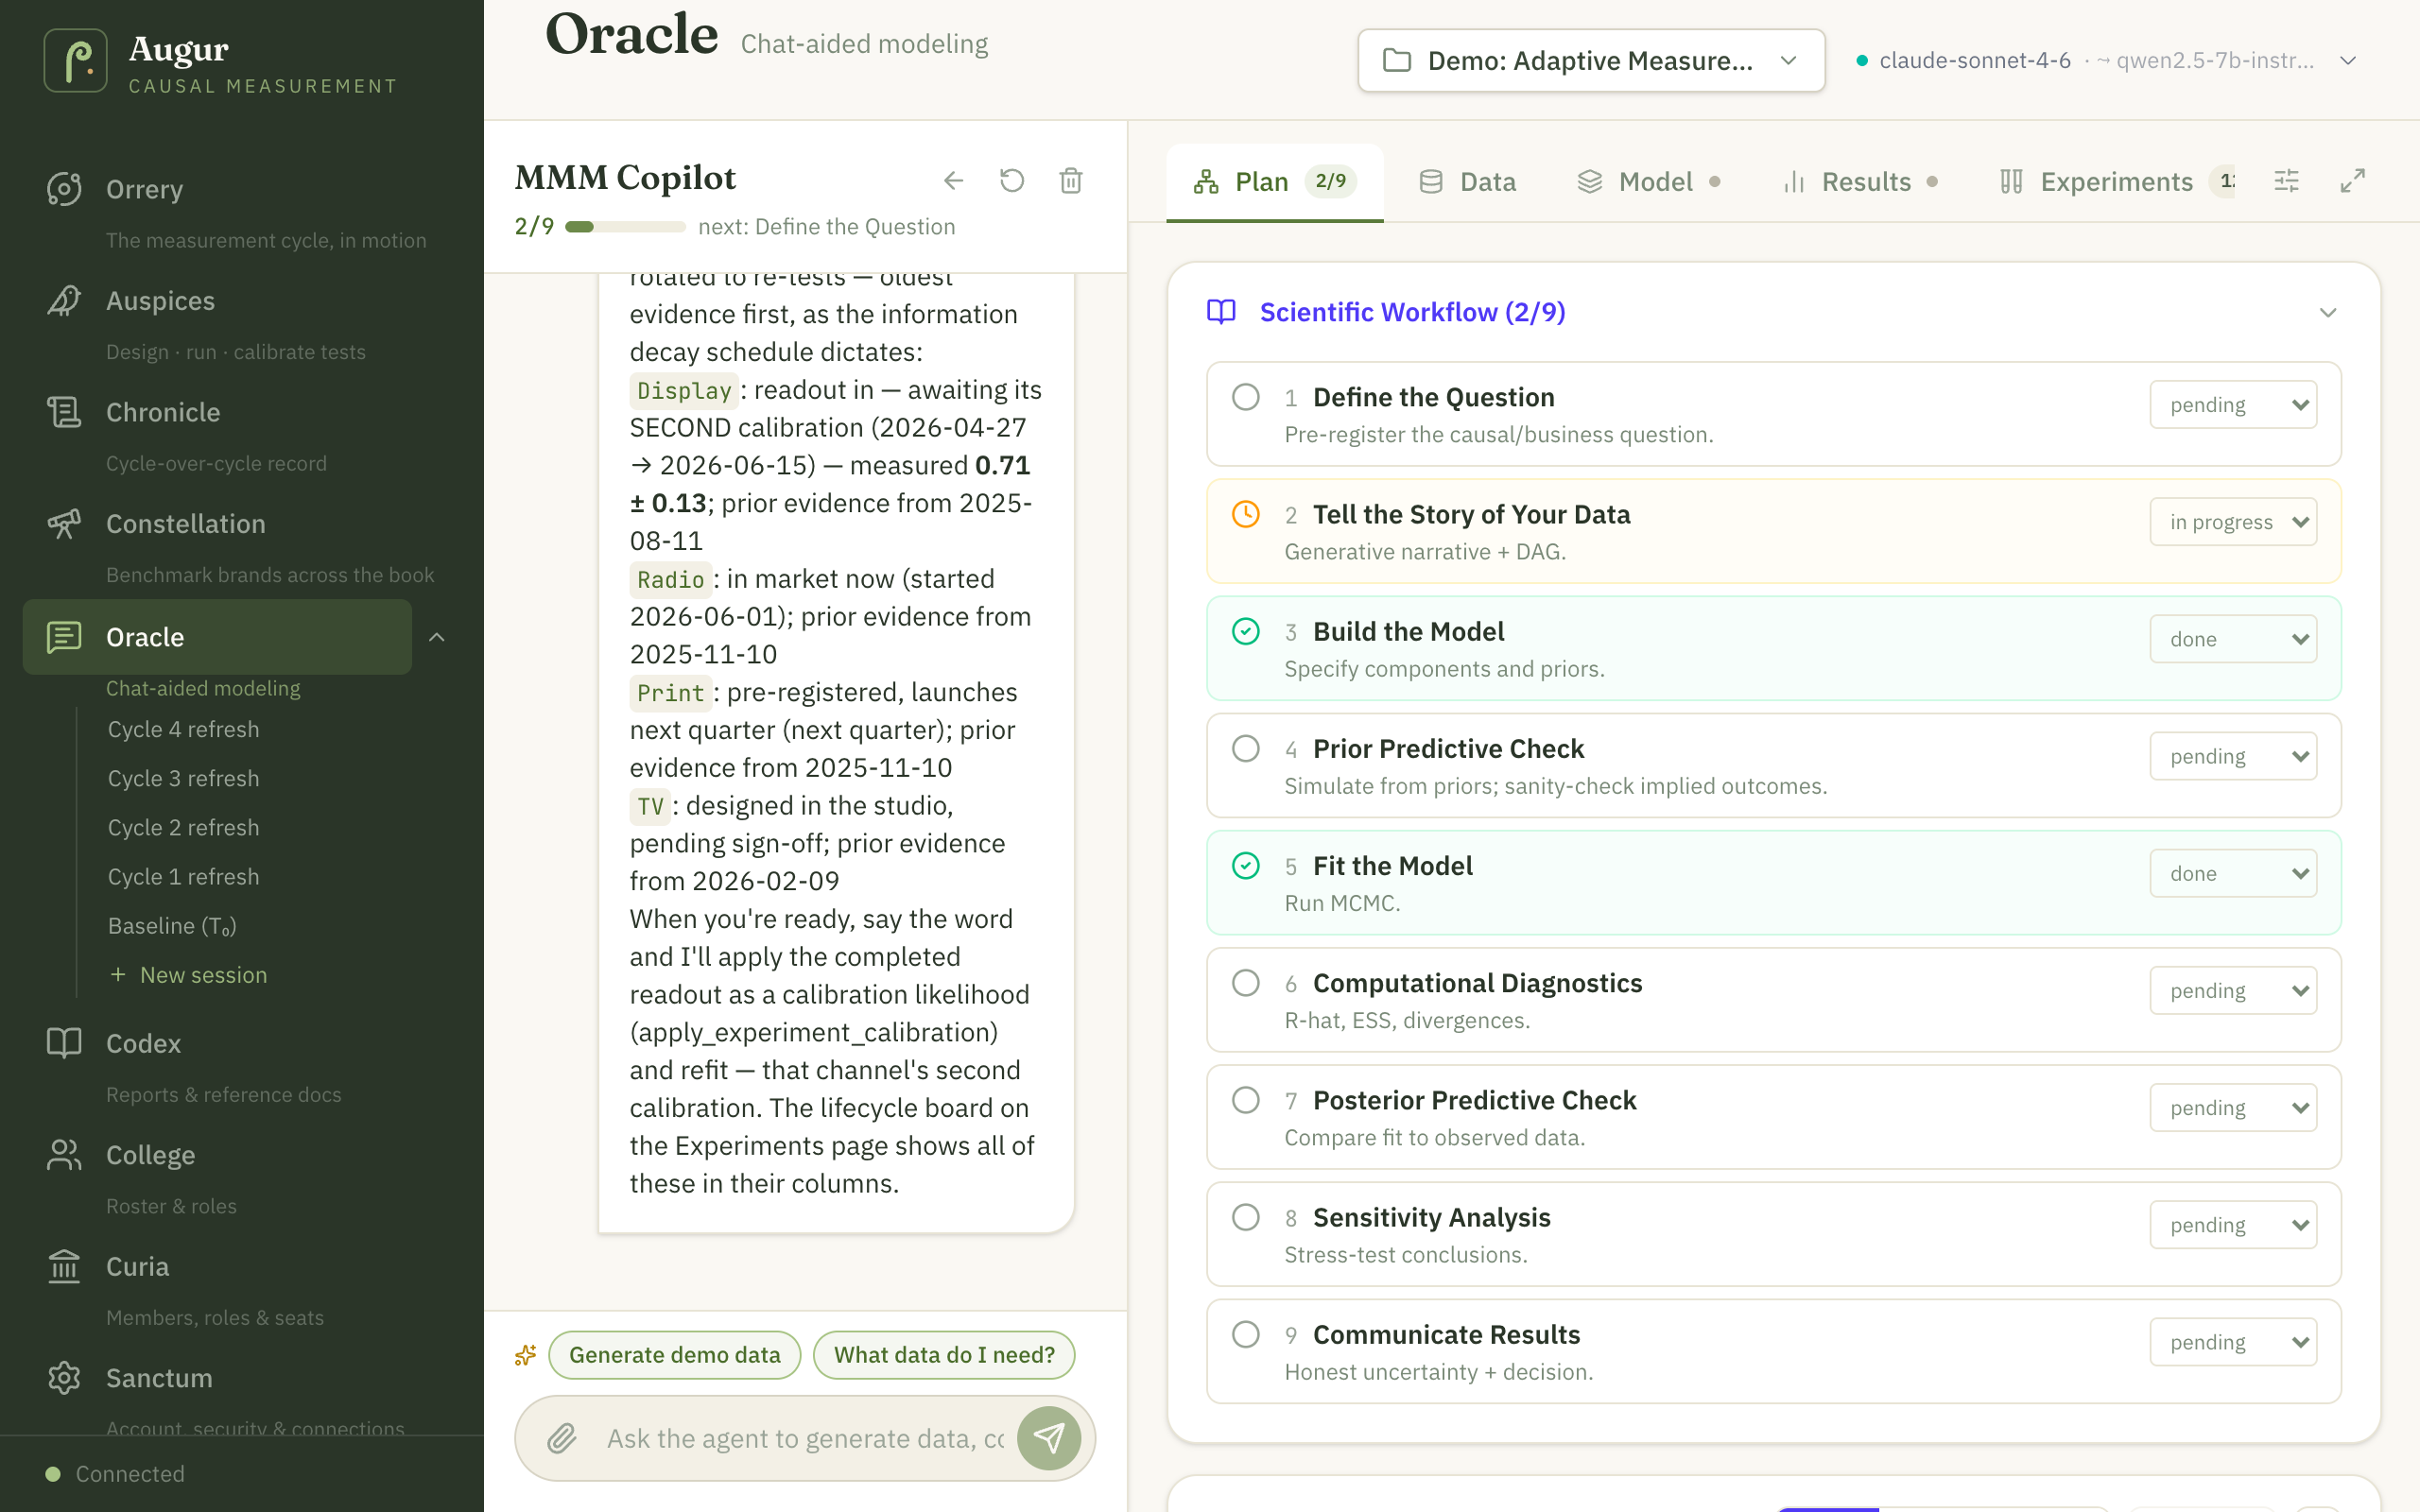This screenshot has height=1512, width=2420.
Task: Open the Sanctum gear icon
Action: point(64,1378)
